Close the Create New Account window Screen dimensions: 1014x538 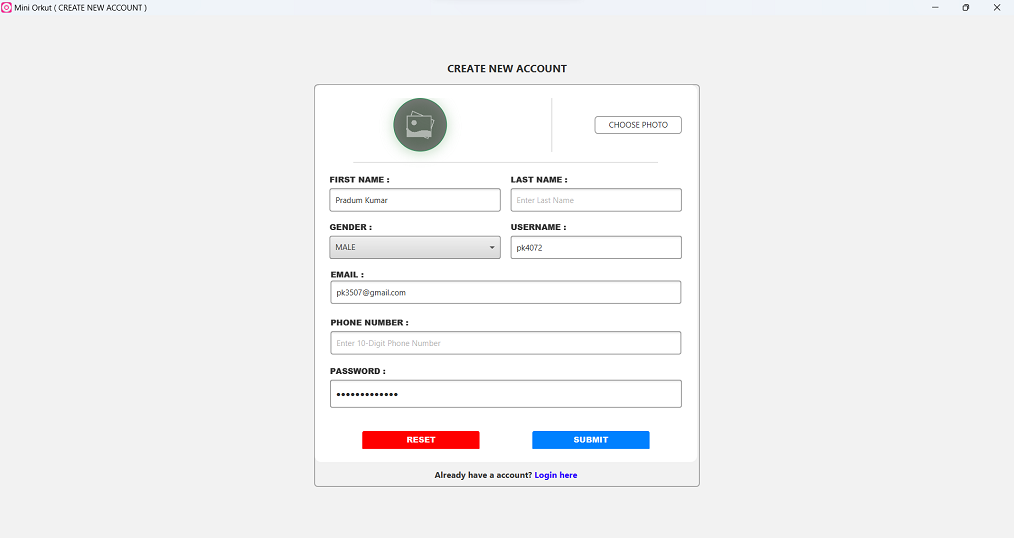point(997,8)
